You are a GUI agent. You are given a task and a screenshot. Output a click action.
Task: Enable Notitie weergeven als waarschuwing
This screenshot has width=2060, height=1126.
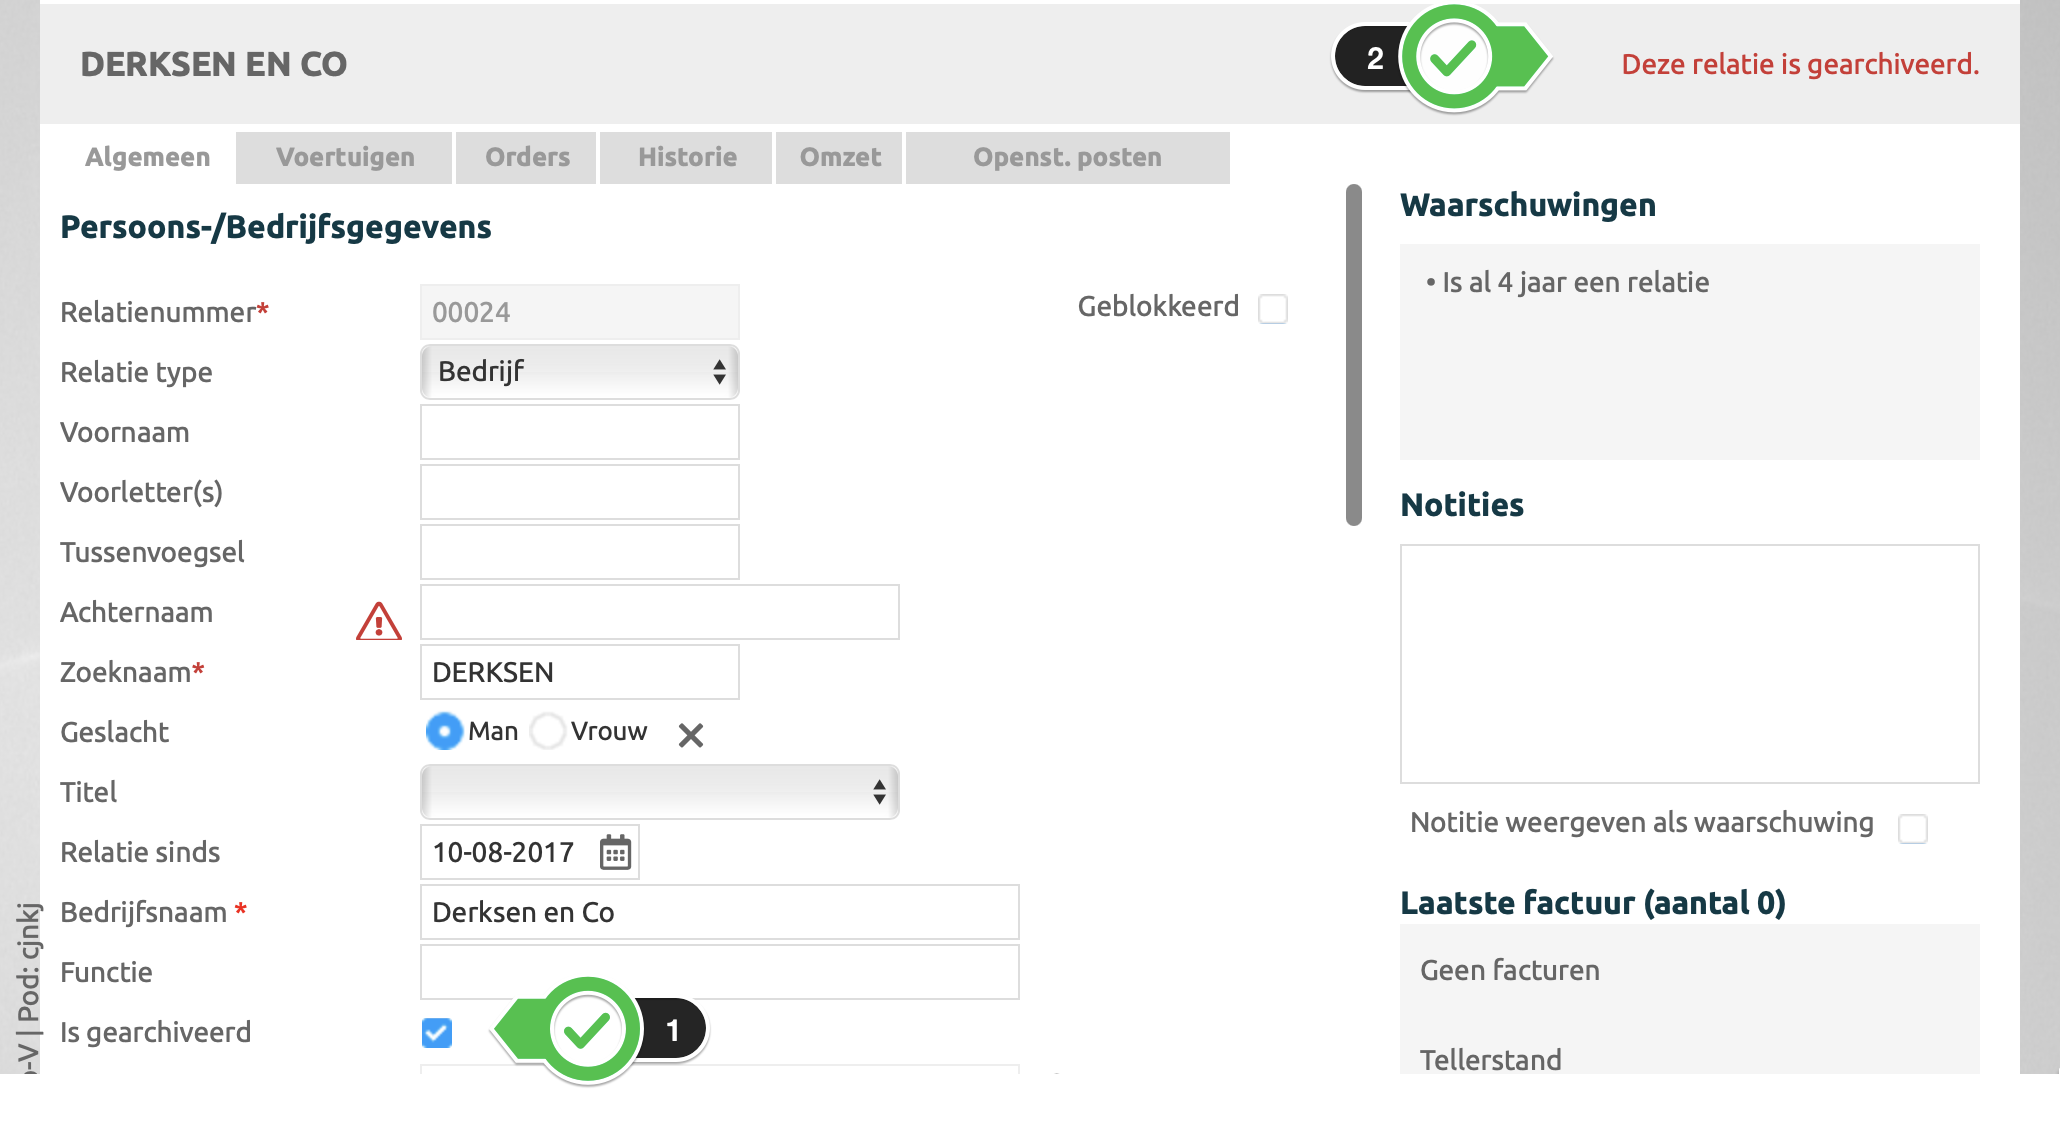click(1912, 828)
